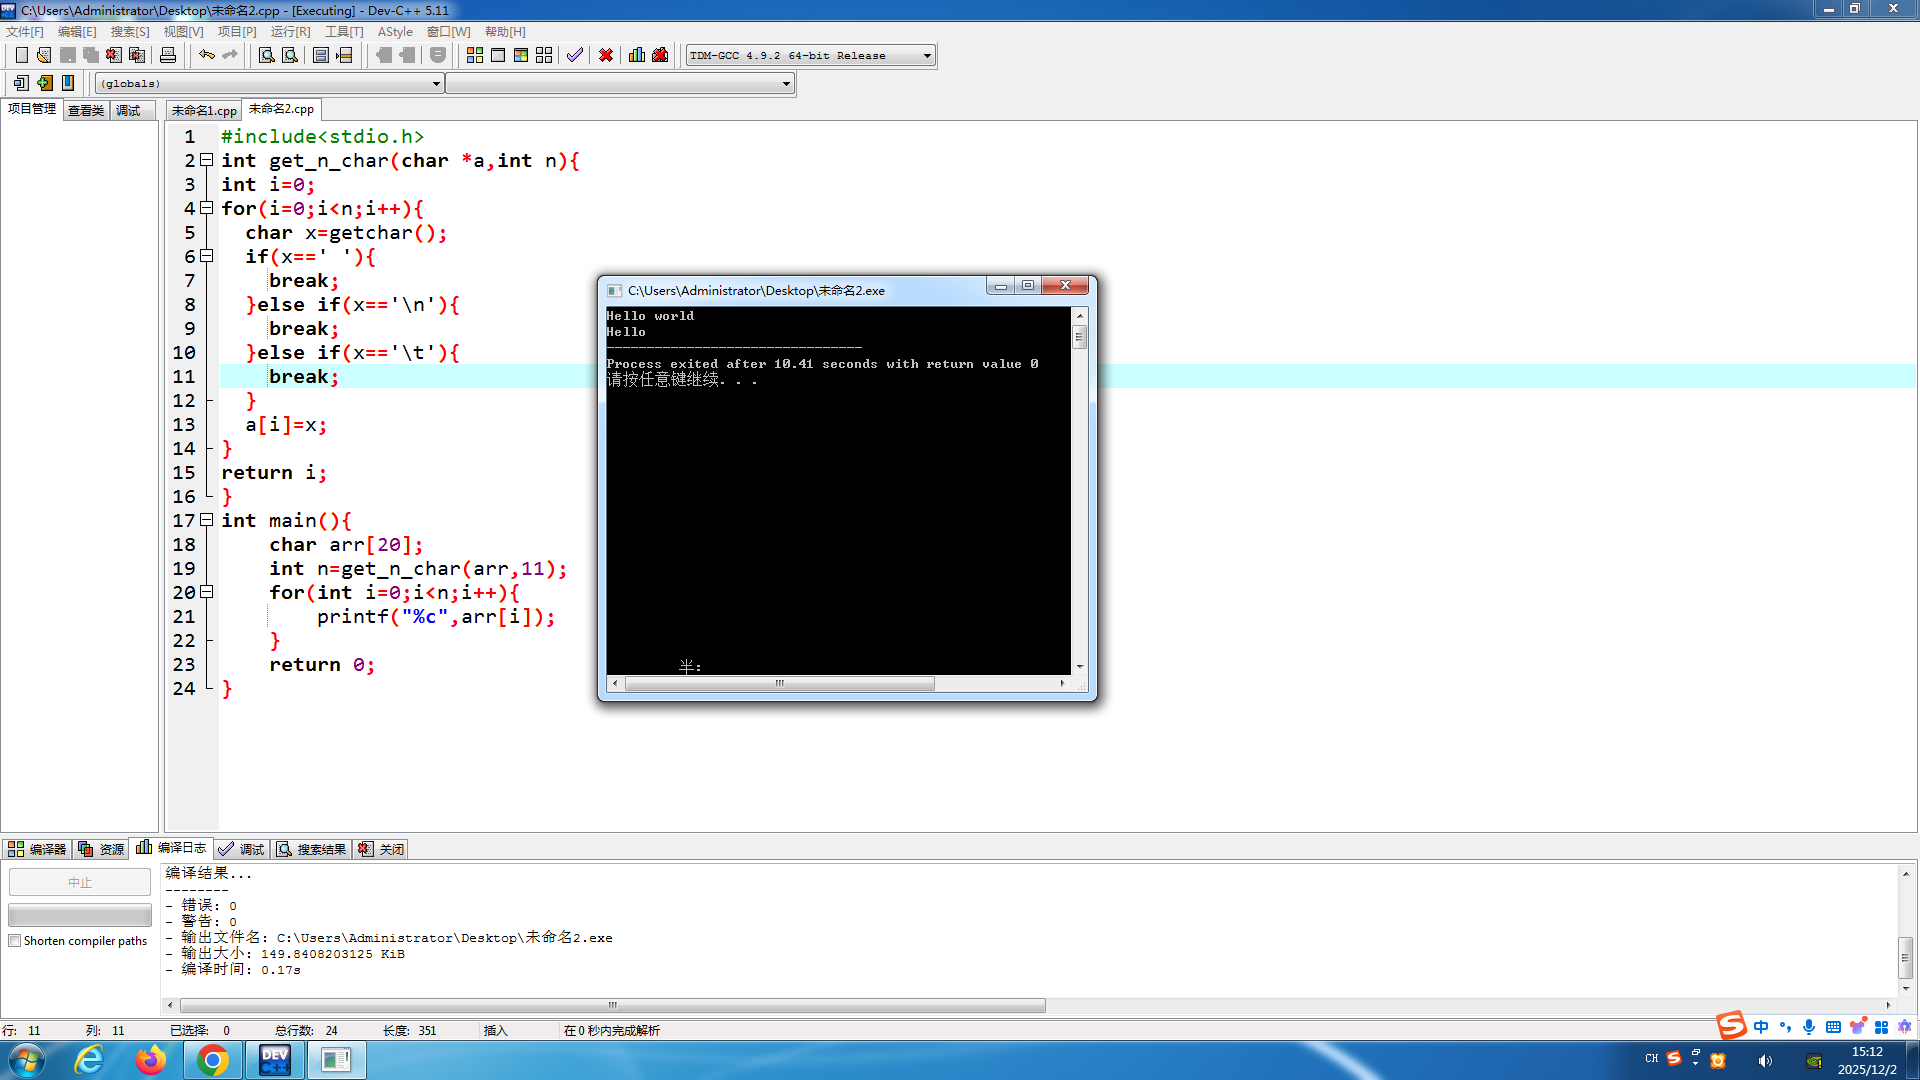The width and height of the screenshot is (1920, 1080).
Task: Toggle the Shorten compiler paths checkbox
Action: [x=15, y=941]
